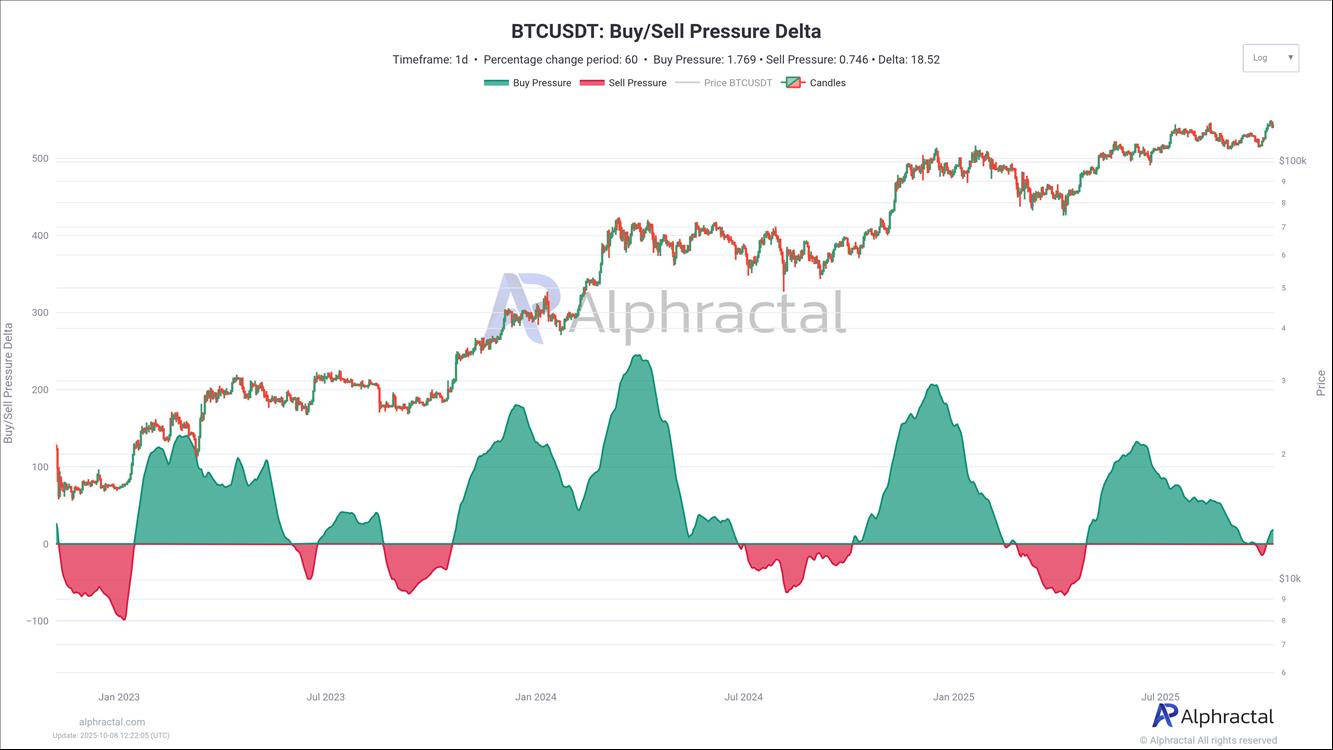Enable the Price BTCUSDT legend line
This screenshot has height=750, width=1333.
(738, 83)
